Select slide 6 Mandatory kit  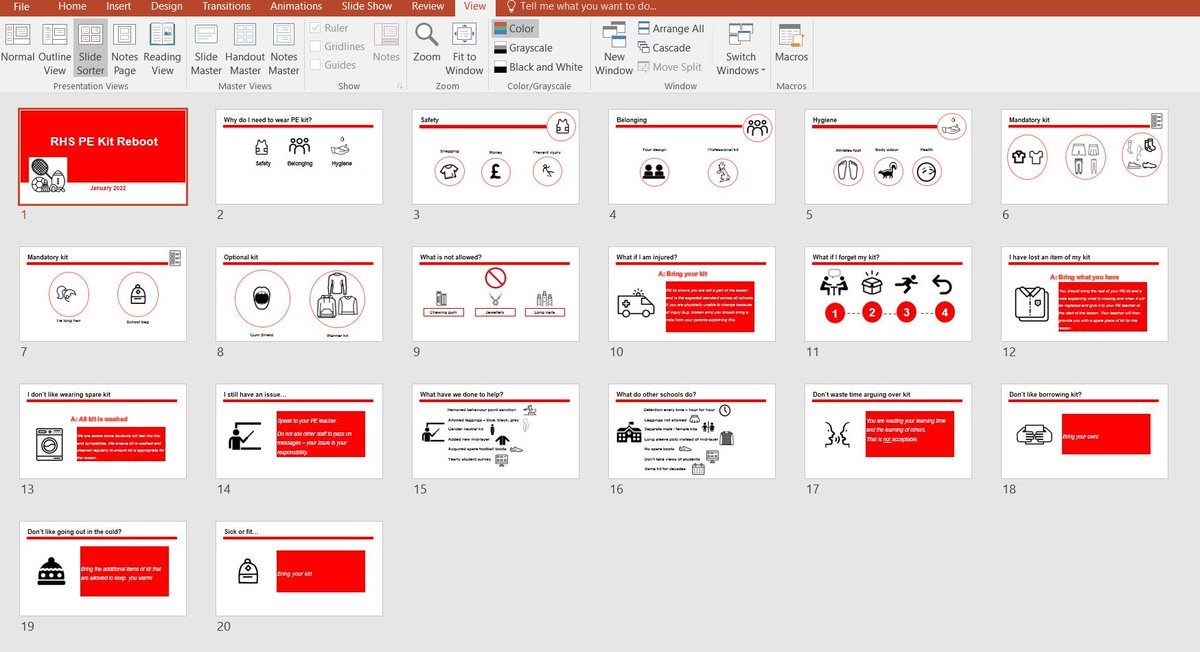[x=1084, y=156]
